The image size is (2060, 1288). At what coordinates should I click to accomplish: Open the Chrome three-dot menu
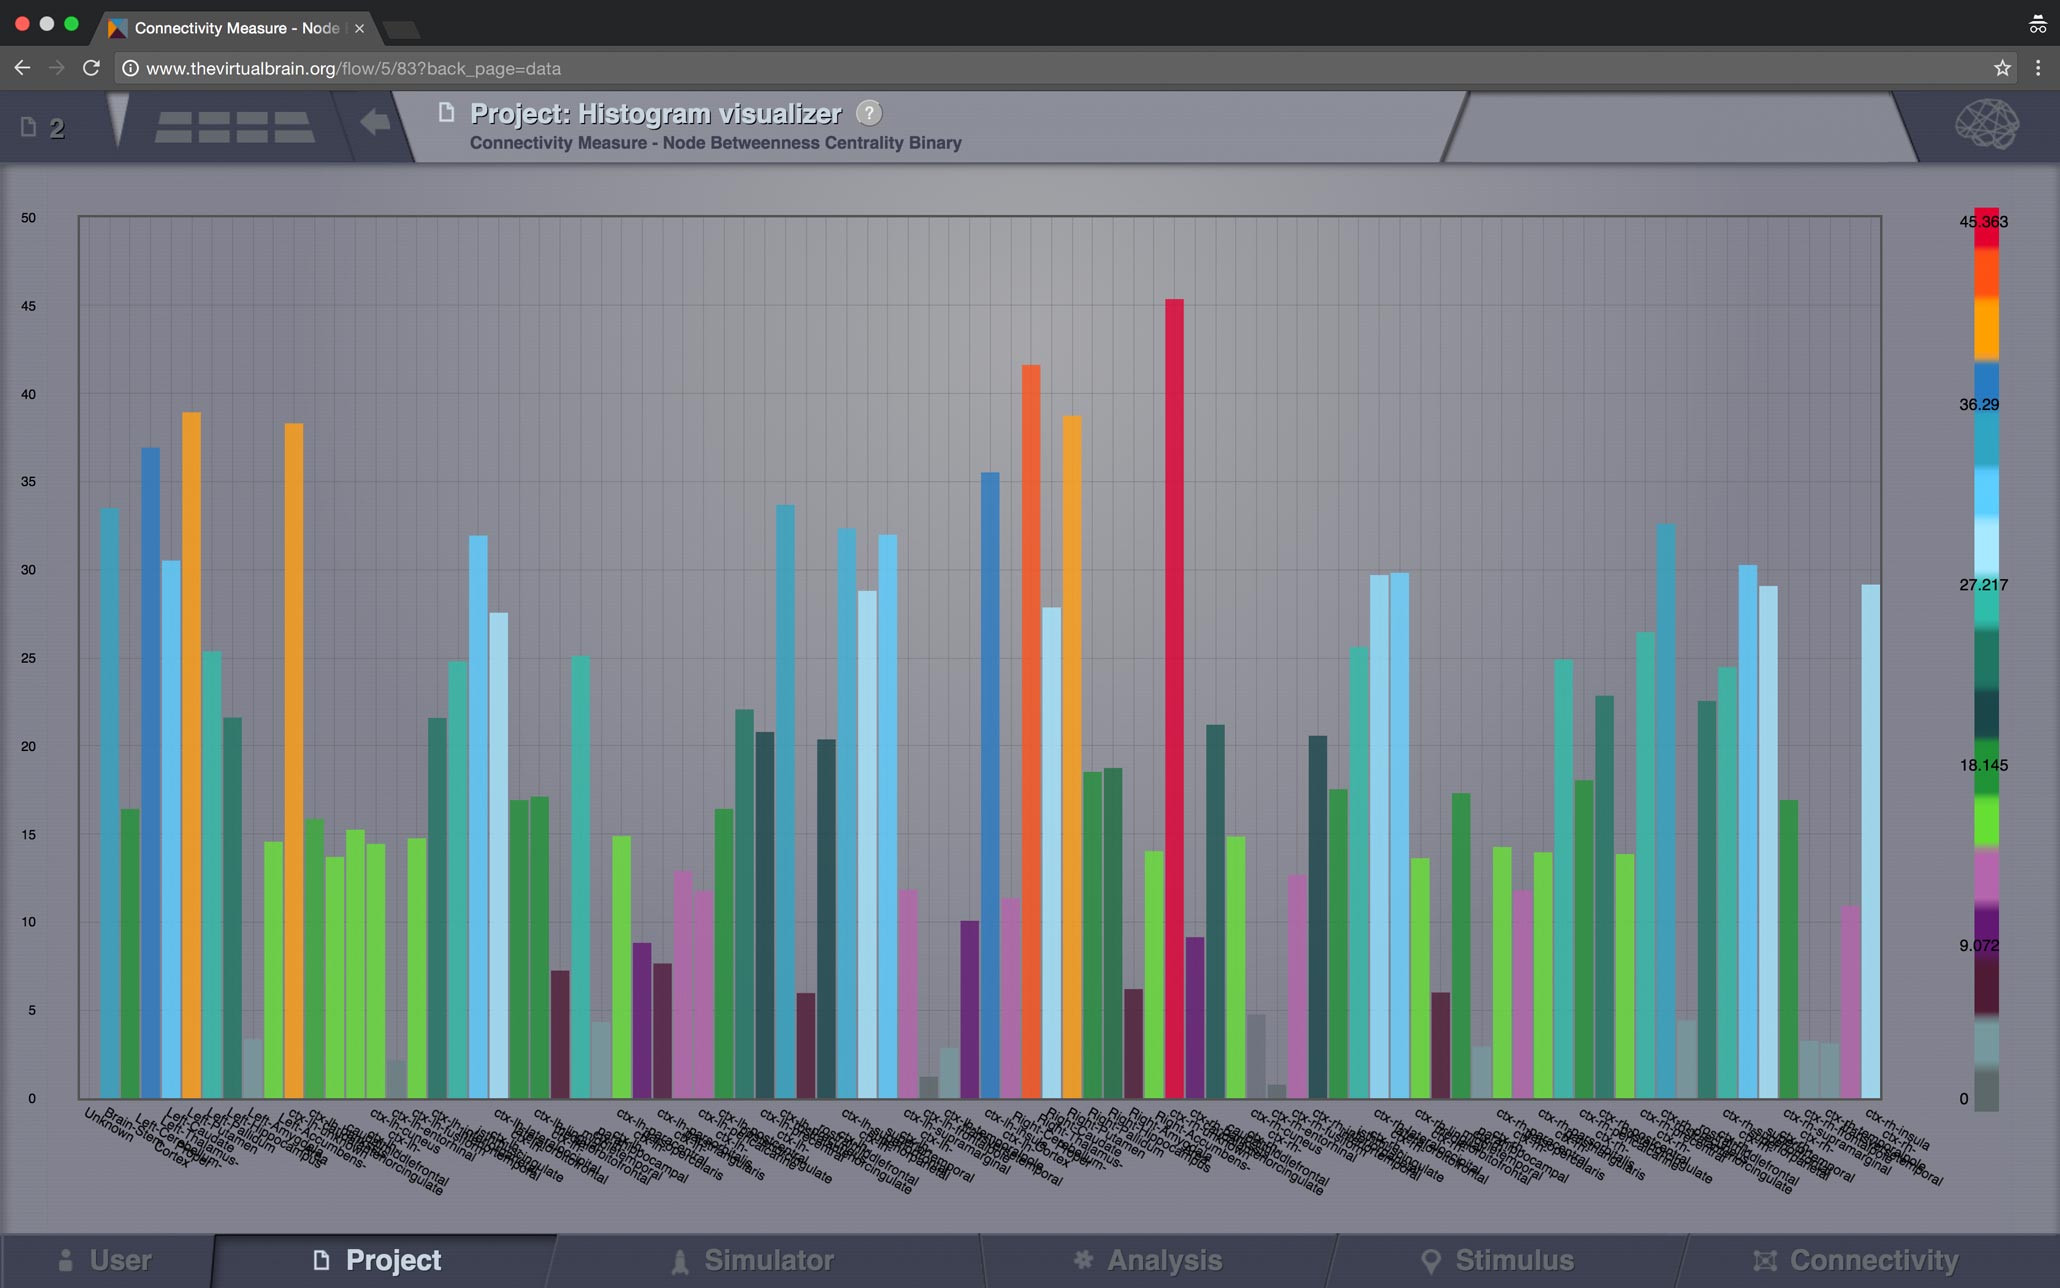tap(2038, 68)
